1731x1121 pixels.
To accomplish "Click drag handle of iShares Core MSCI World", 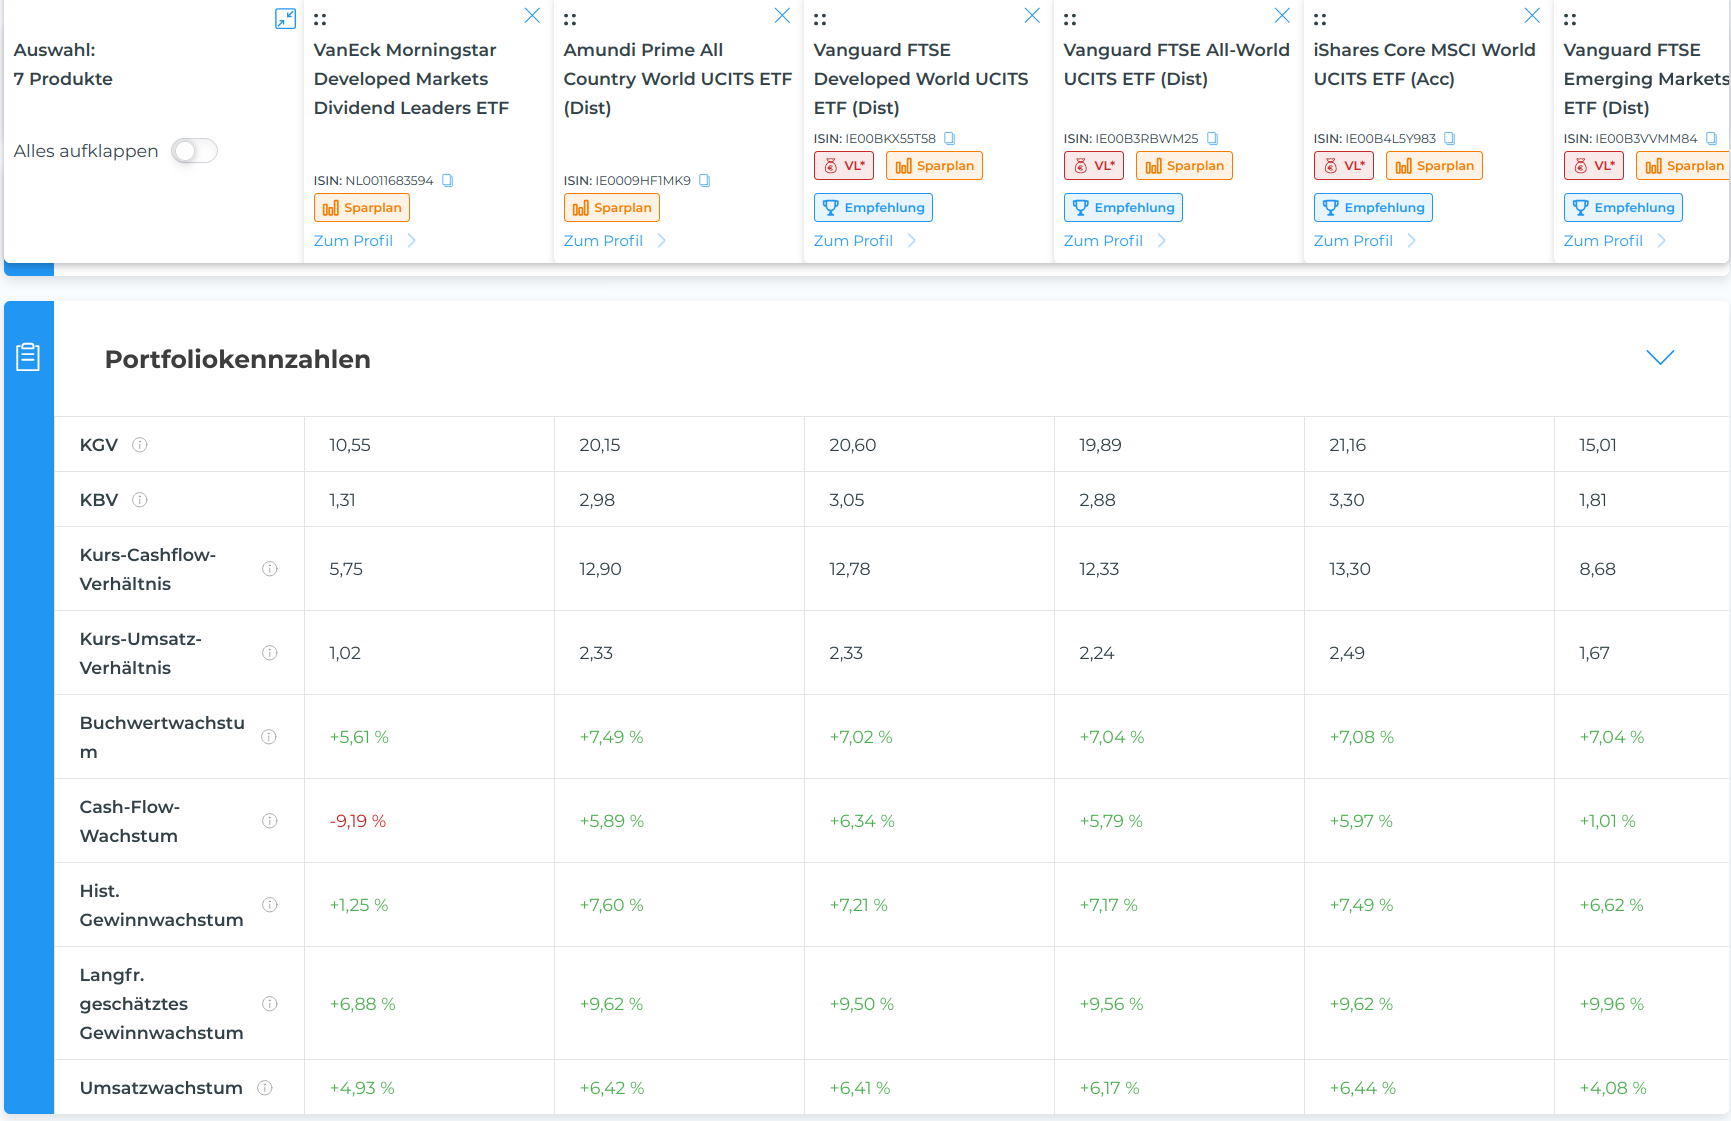I will (1320, 19).
